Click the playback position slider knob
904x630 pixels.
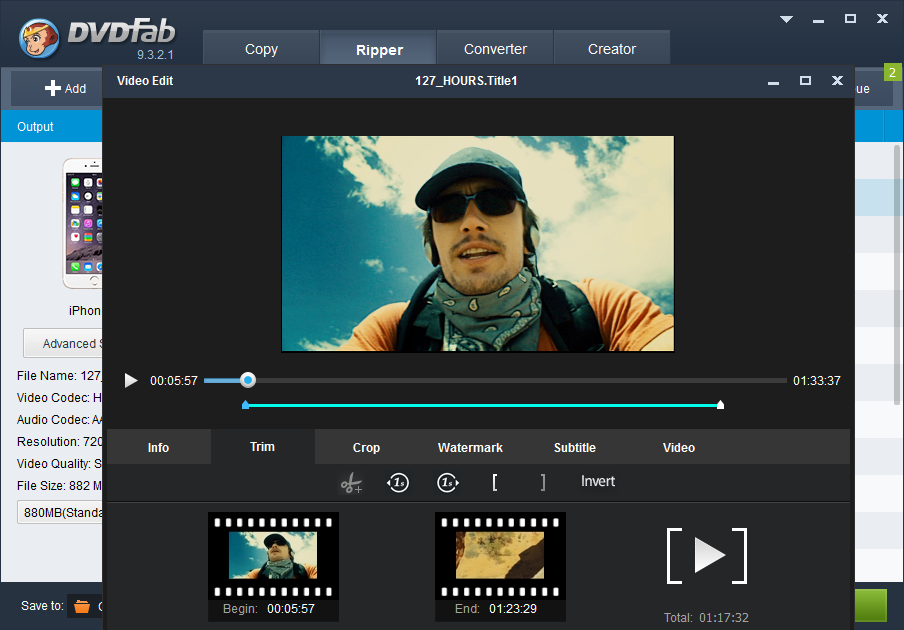pos(248,380)
